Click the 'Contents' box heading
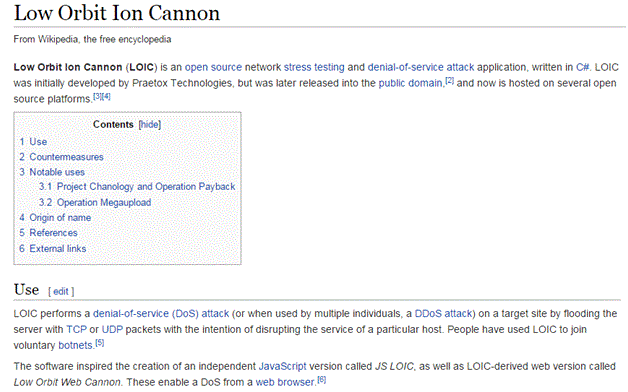This screenshot has height=392, width=628. point(113,125)
